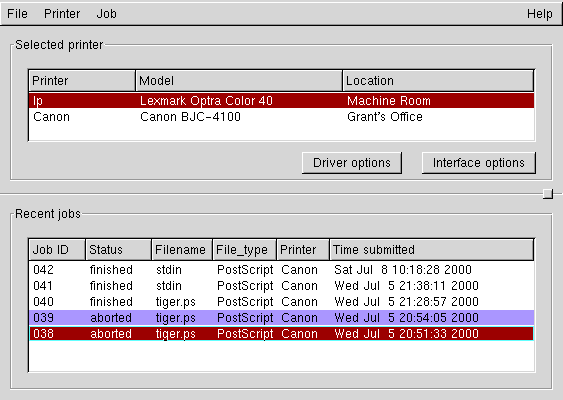This screenshot has height=400, width=563.
Task: Open the Printer menu
Action: click(62, 14)
